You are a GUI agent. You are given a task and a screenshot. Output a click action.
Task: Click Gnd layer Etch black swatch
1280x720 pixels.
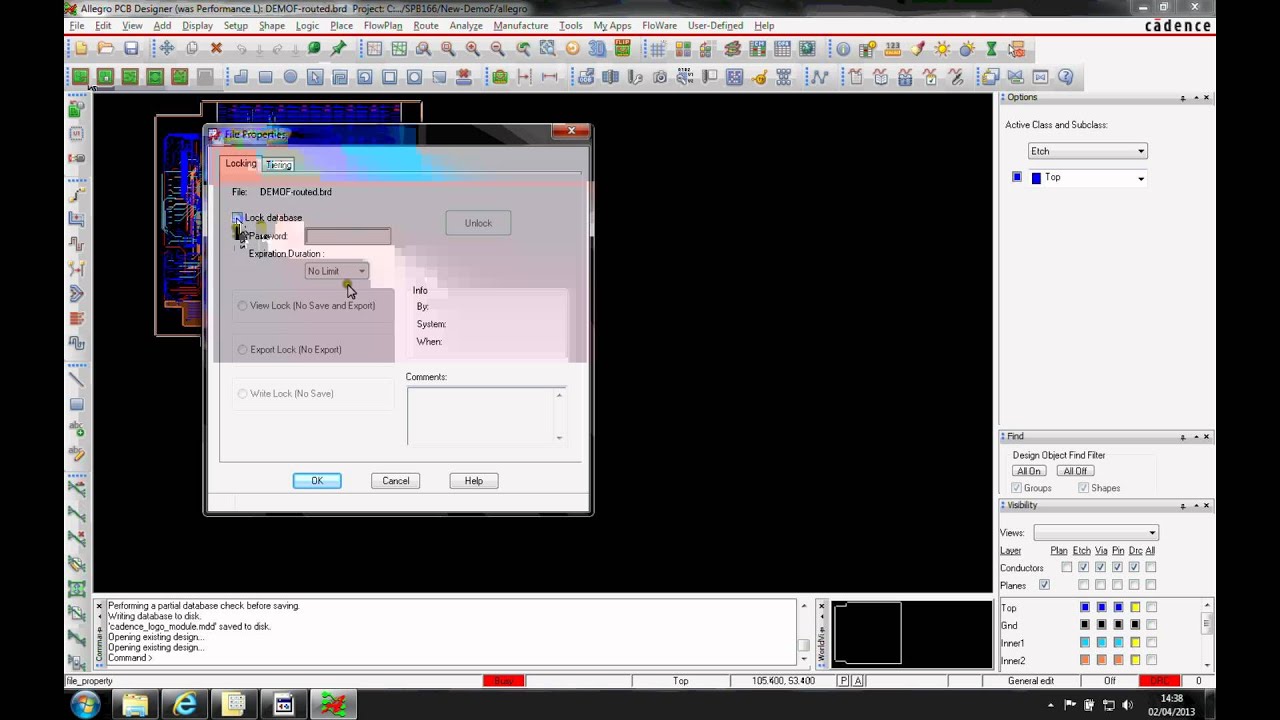point(1084,626)
